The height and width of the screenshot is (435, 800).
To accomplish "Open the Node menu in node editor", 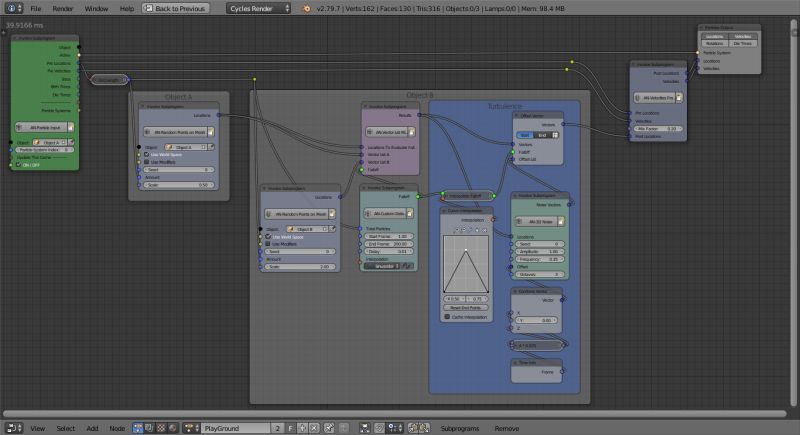I will click(x=117, y=428).
